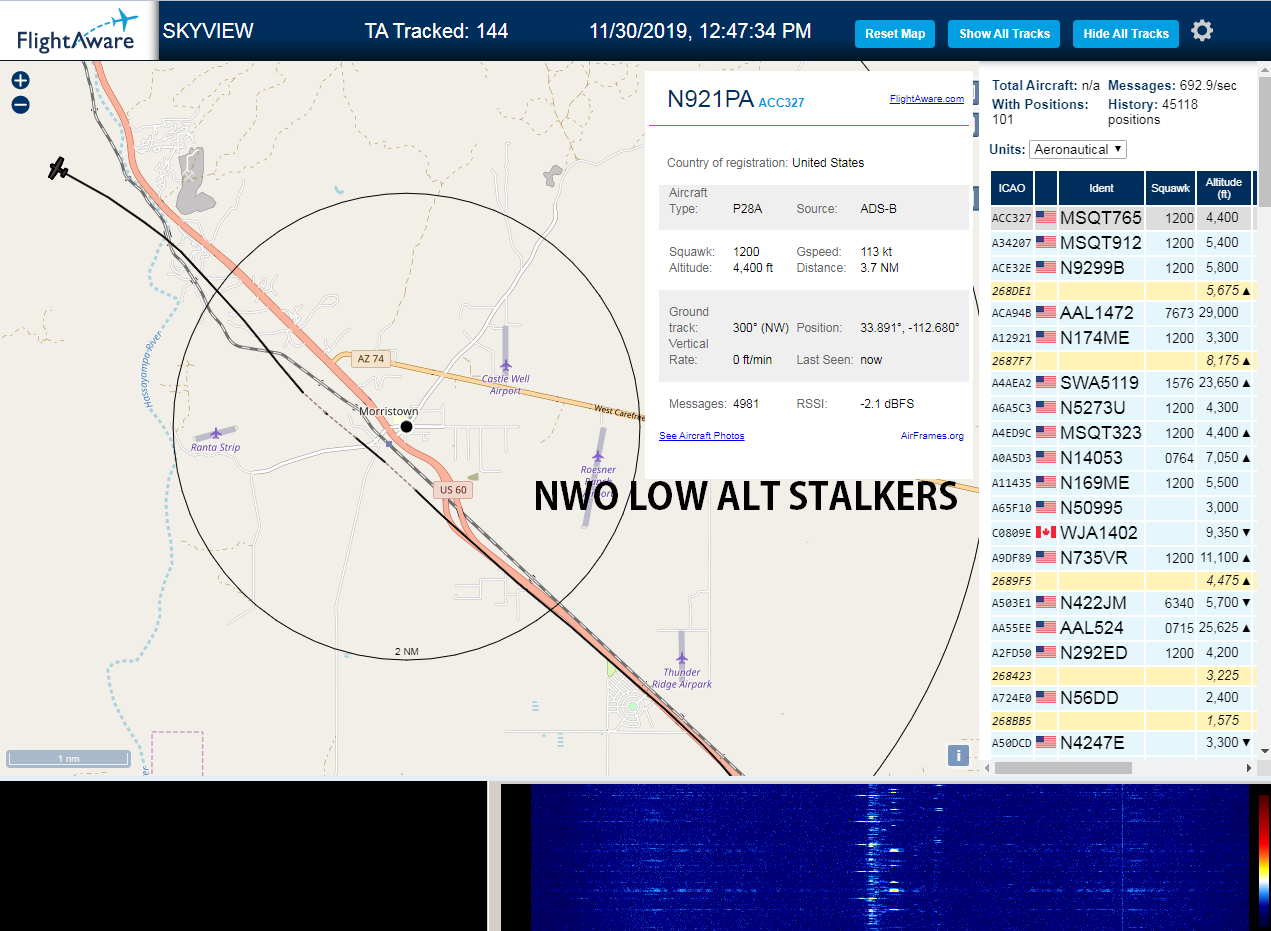Zoom out on the map
The height and width of the screenshot is (931, 1271).
[x=20, y=104]
